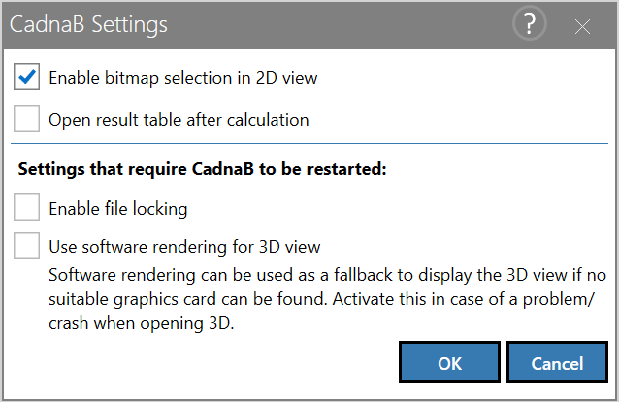The width and height of the screenshot is (619, 402).
Task: Tick the Enable file locking checkbox
Action: 27,207
